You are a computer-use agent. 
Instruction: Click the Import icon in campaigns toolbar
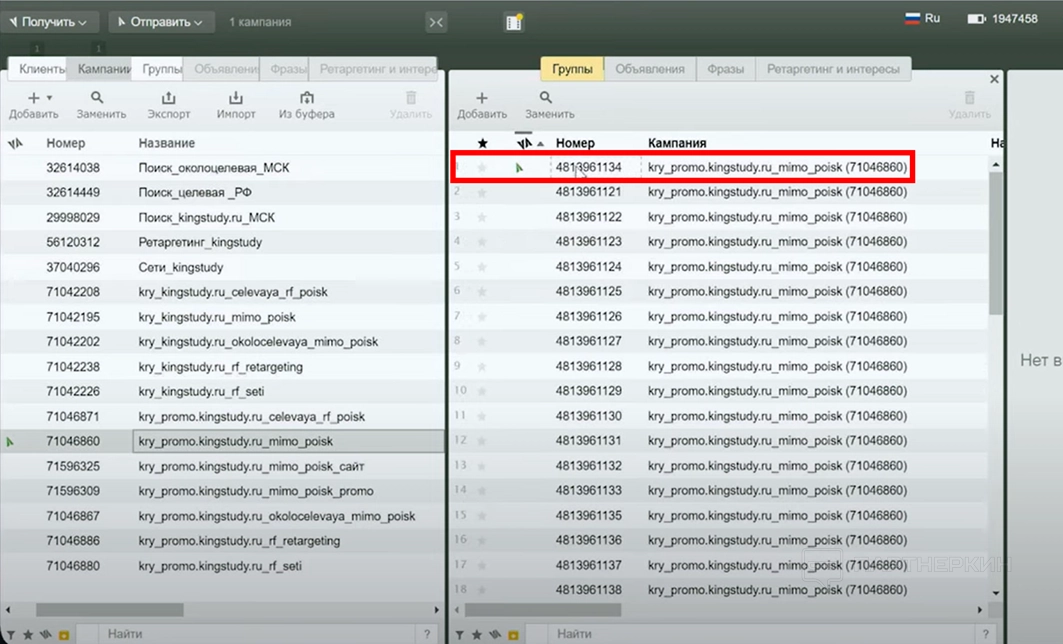236,98
